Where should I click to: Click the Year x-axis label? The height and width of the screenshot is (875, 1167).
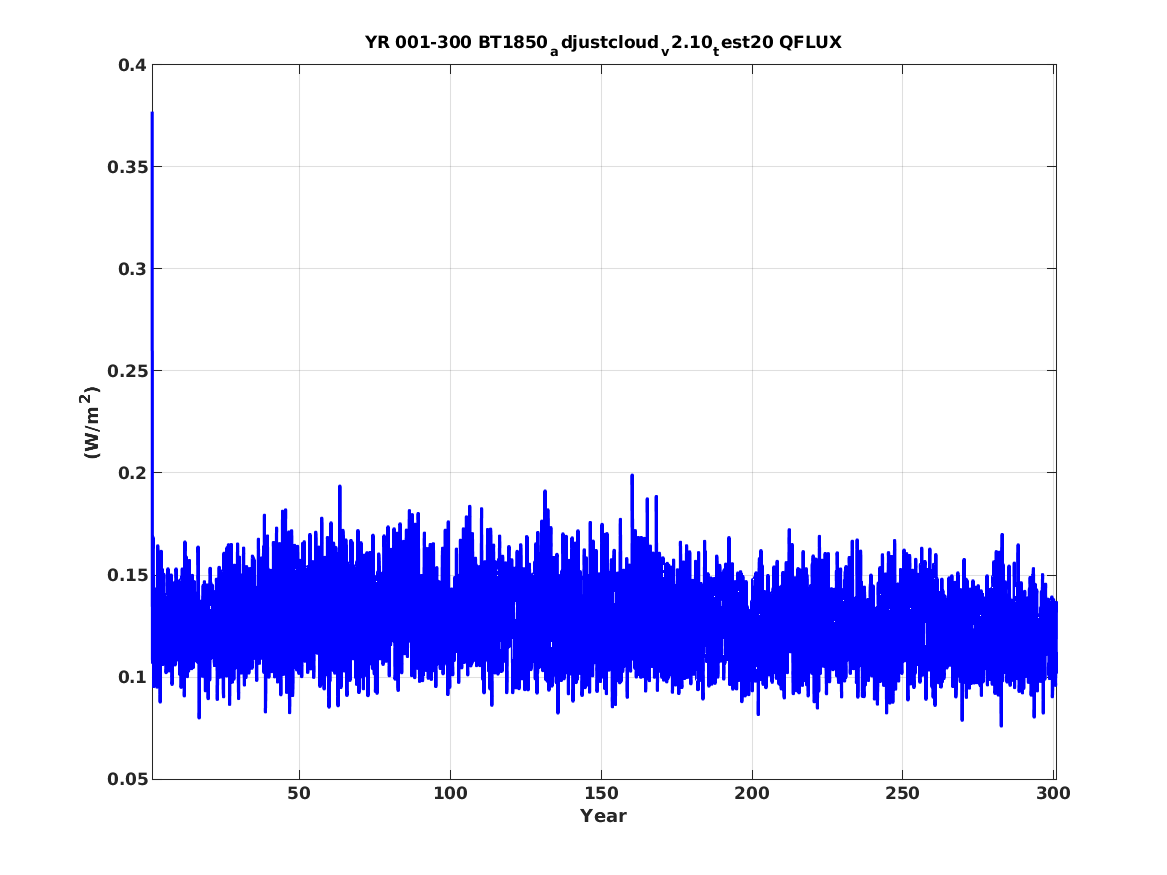(x=603, y=816)
